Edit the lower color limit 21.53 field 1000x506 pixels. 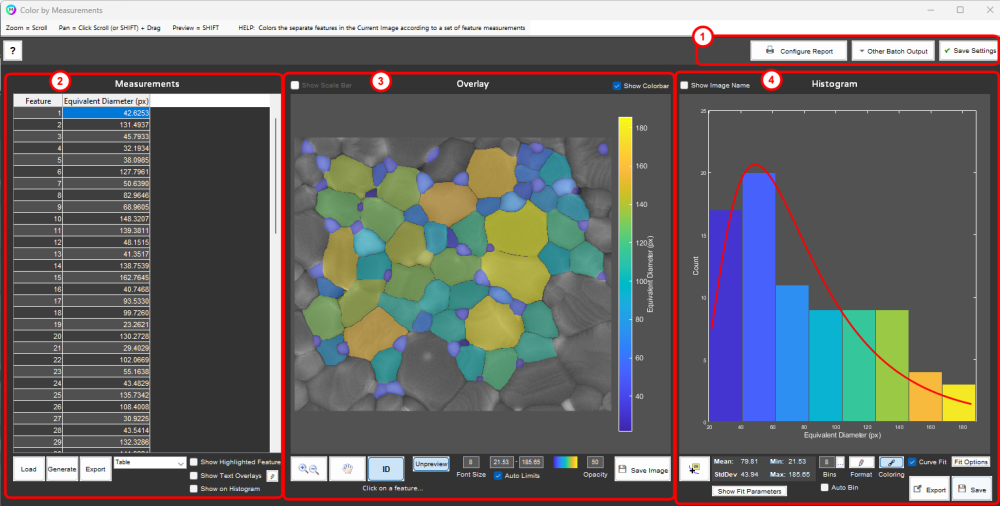click(x=502, y=462)
